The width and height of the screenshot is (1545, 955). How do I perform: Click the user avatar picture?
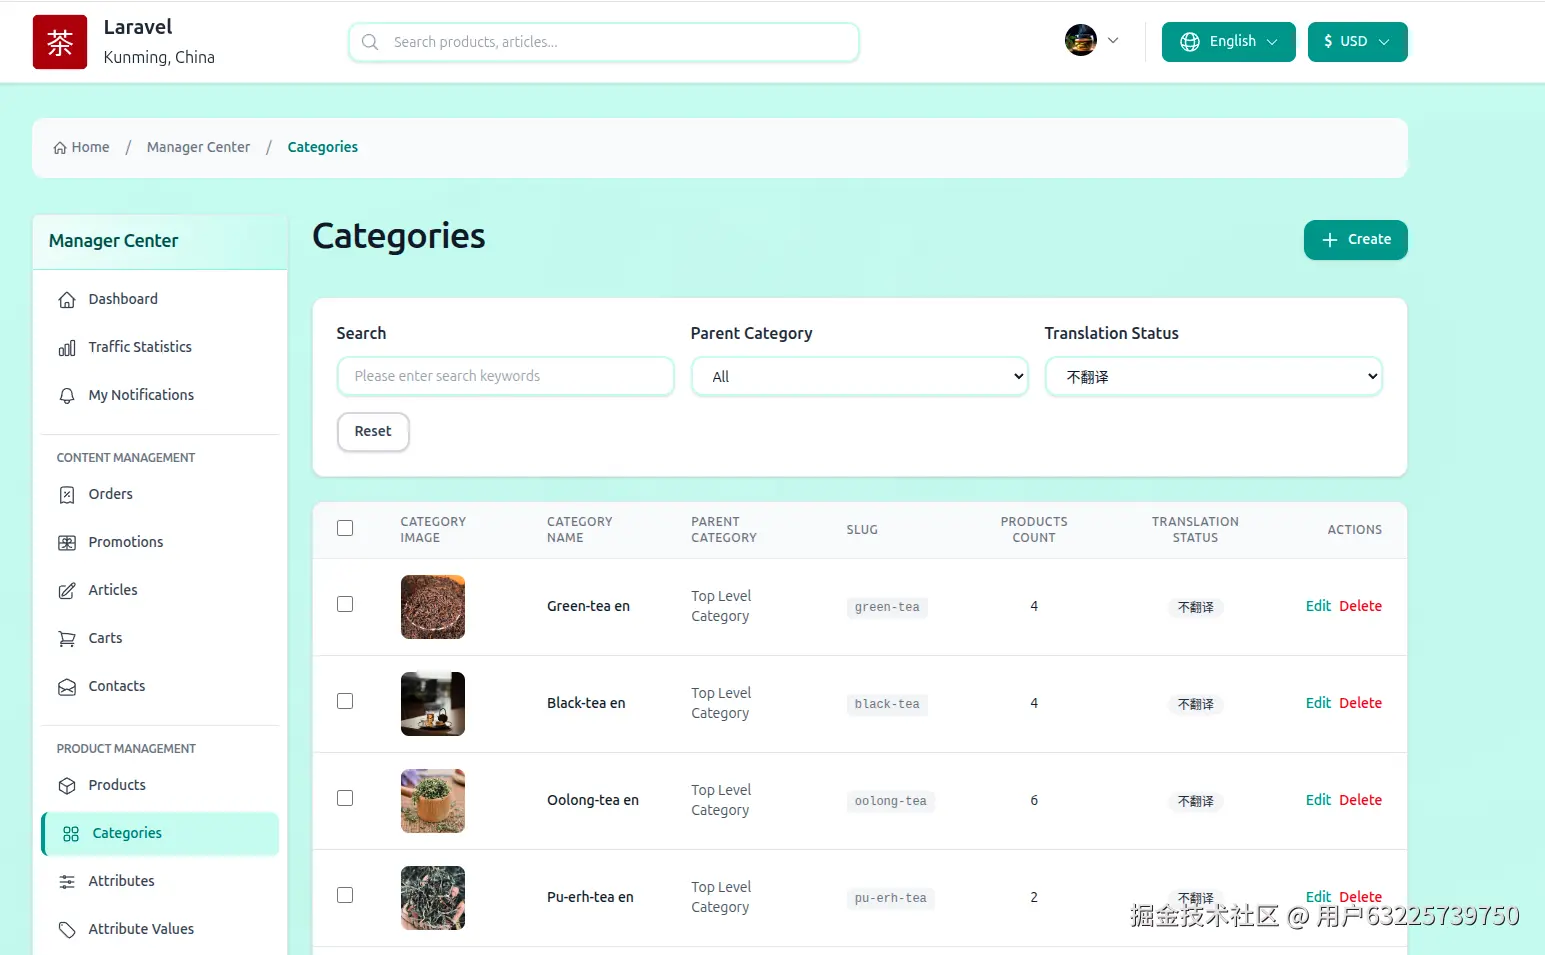click(1081, 41)
